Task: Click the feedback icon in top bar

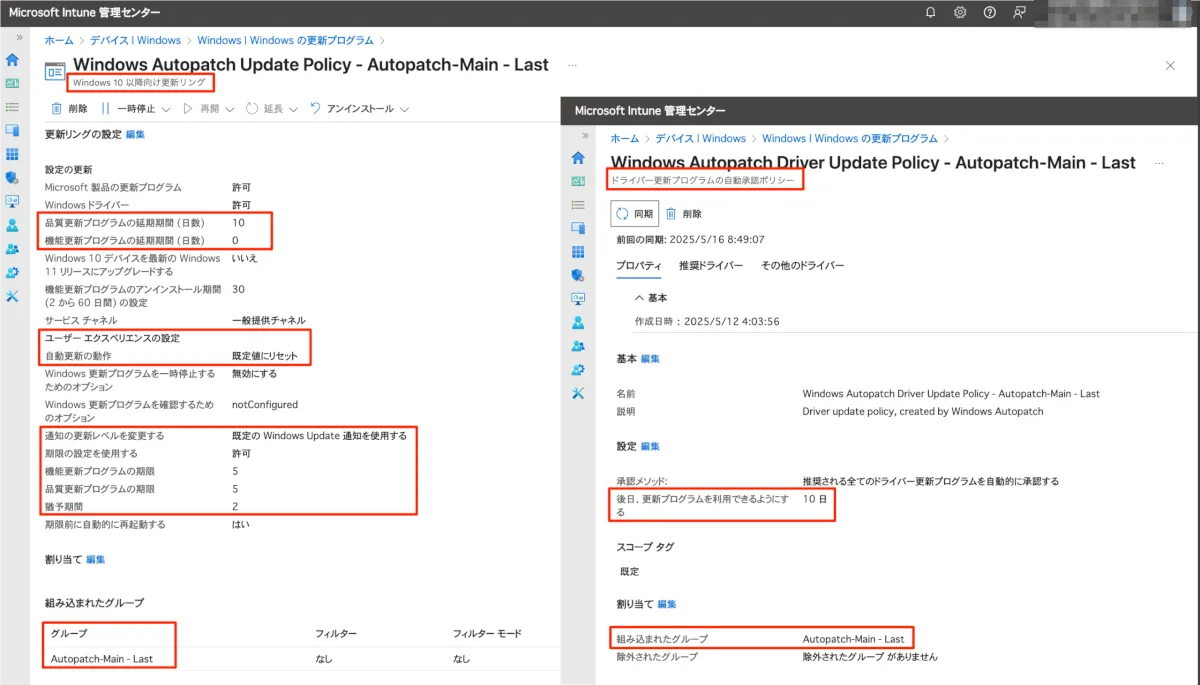Action: [x=1019, y=12]
